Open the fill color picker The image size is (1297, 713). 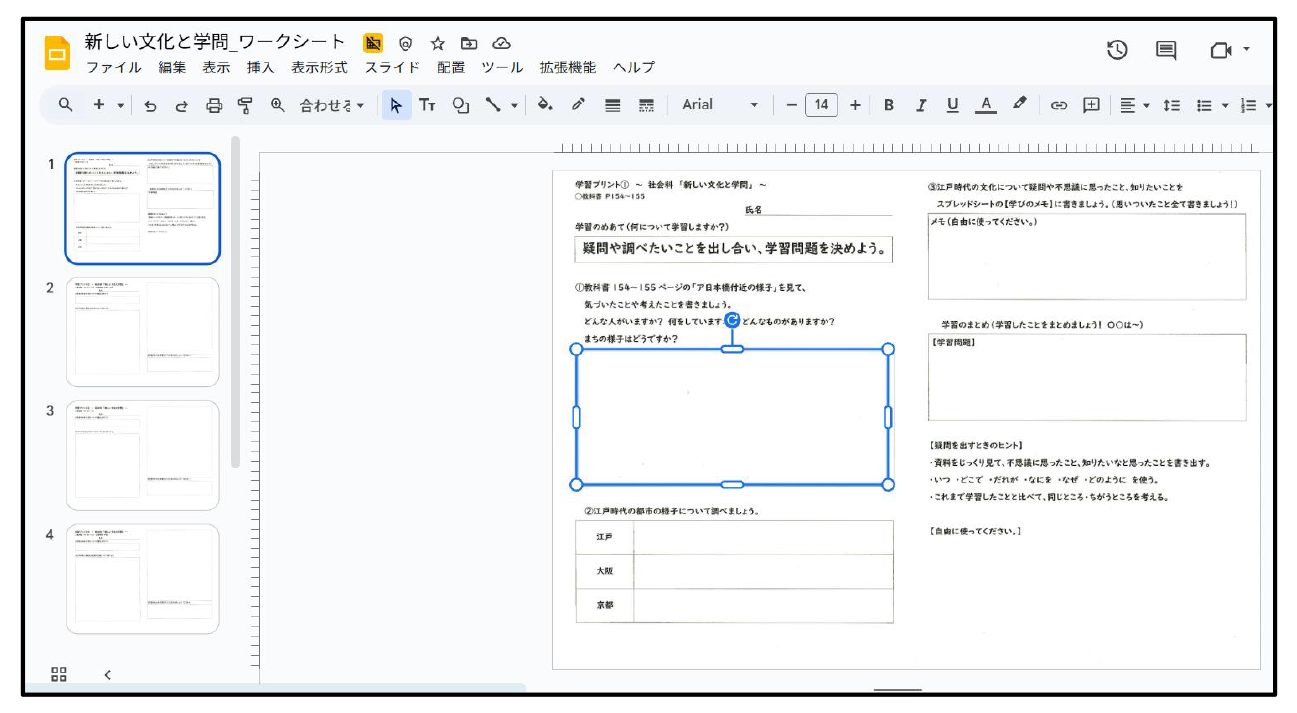(544, 105)
